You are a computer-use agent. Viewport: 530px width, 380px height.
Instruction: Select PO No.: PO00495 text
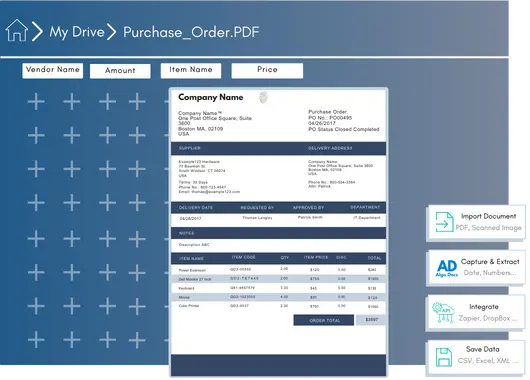click(x=330, y=118)
